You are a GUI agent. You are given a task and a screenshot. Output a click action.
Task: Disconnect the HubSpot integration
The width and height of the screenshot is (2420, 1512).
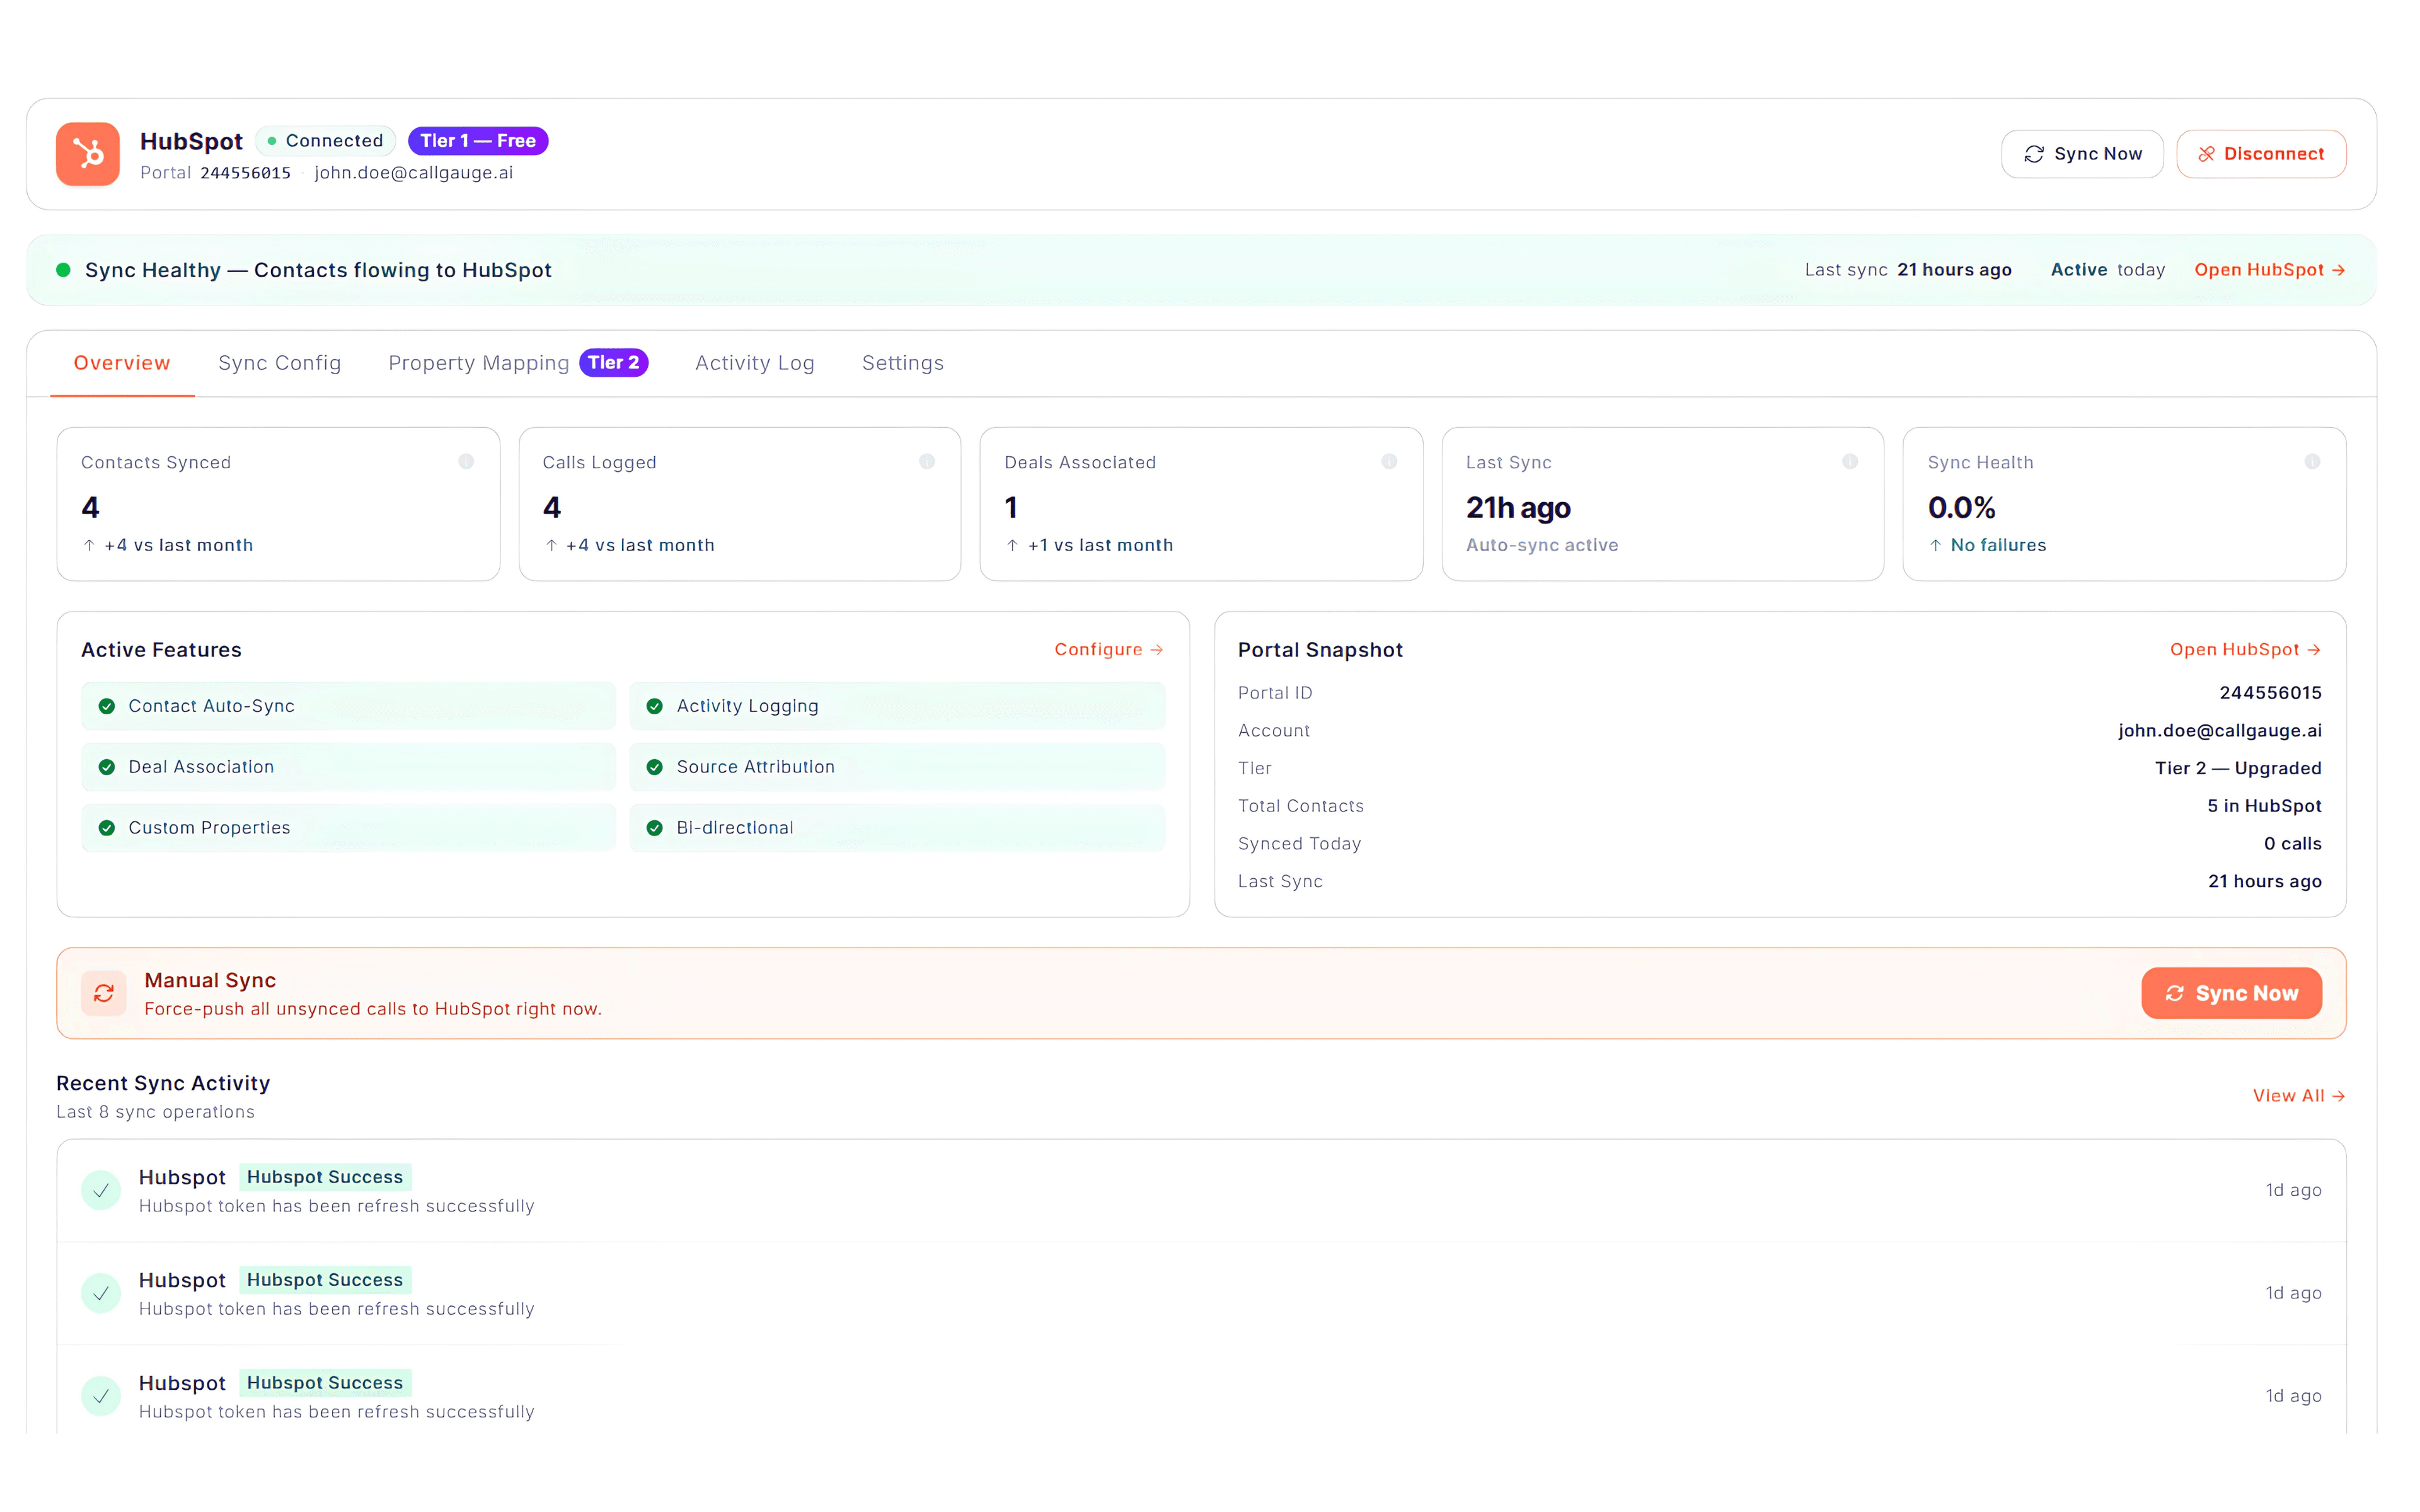(2261, 154)
